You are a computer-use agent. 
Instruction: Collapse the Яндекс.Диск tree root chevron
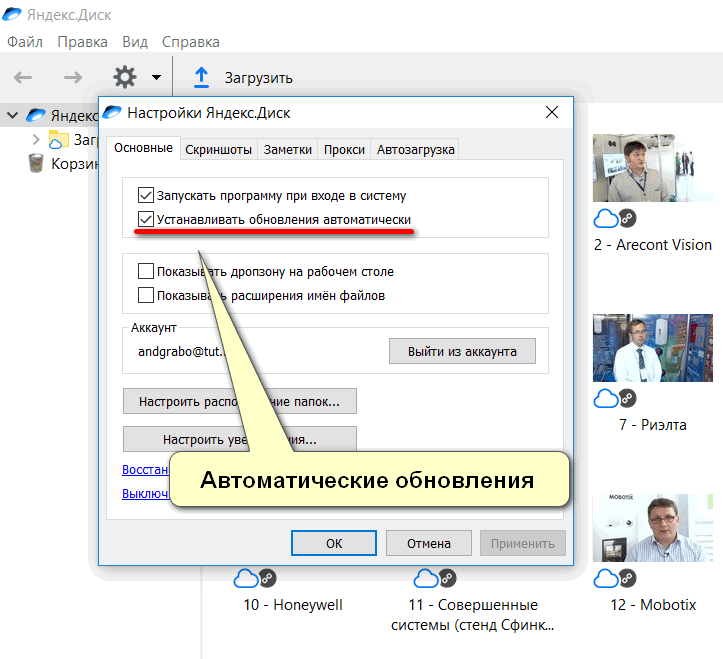(12, 115)
